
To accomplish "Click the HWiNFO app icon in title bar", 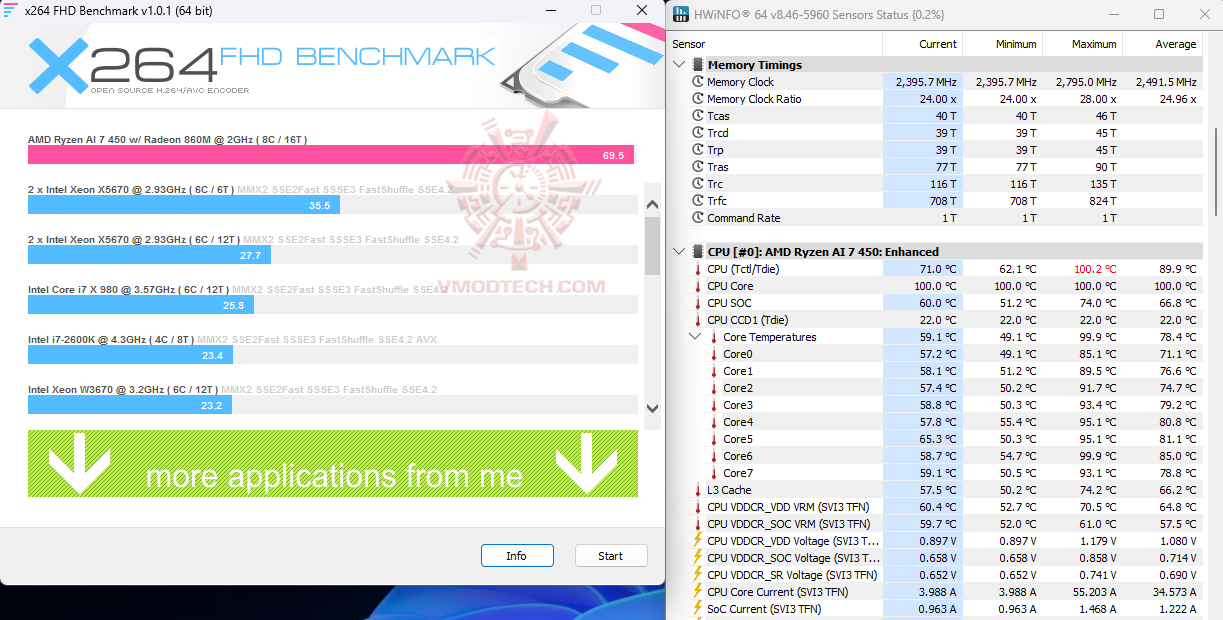I will [x=681, y=14].
